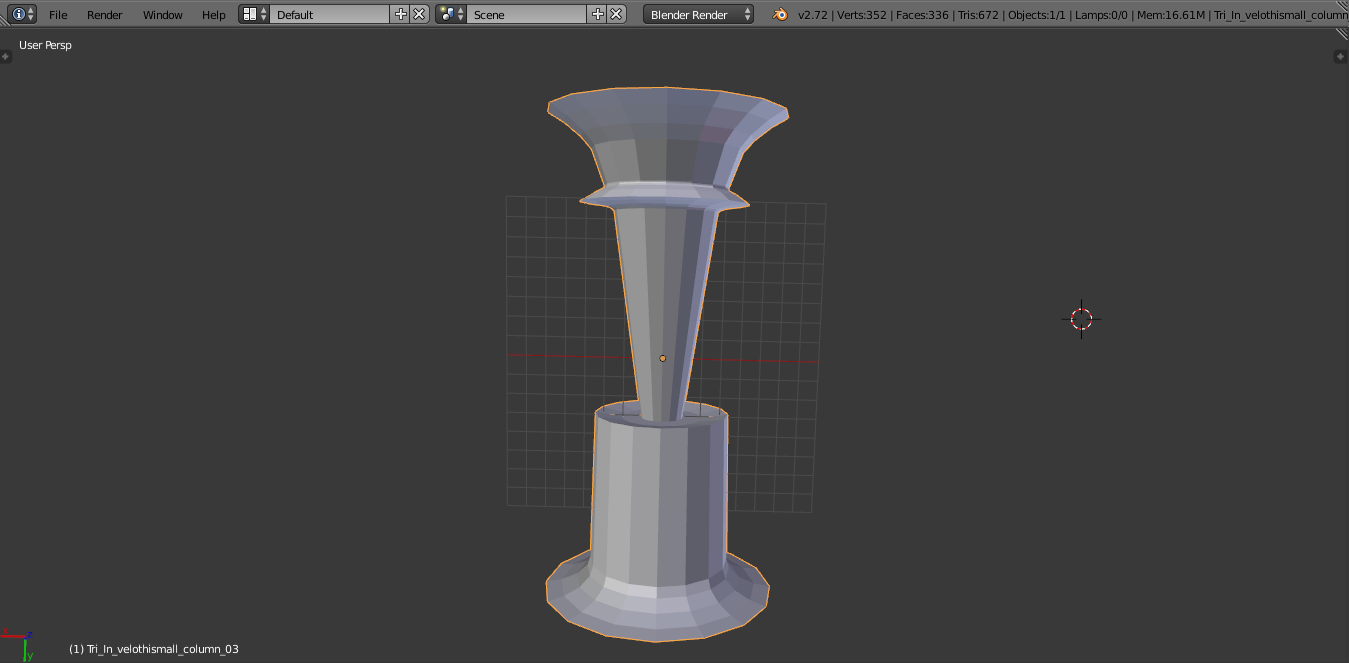Expand the right properties plus tab

(x=1341, y=57)
